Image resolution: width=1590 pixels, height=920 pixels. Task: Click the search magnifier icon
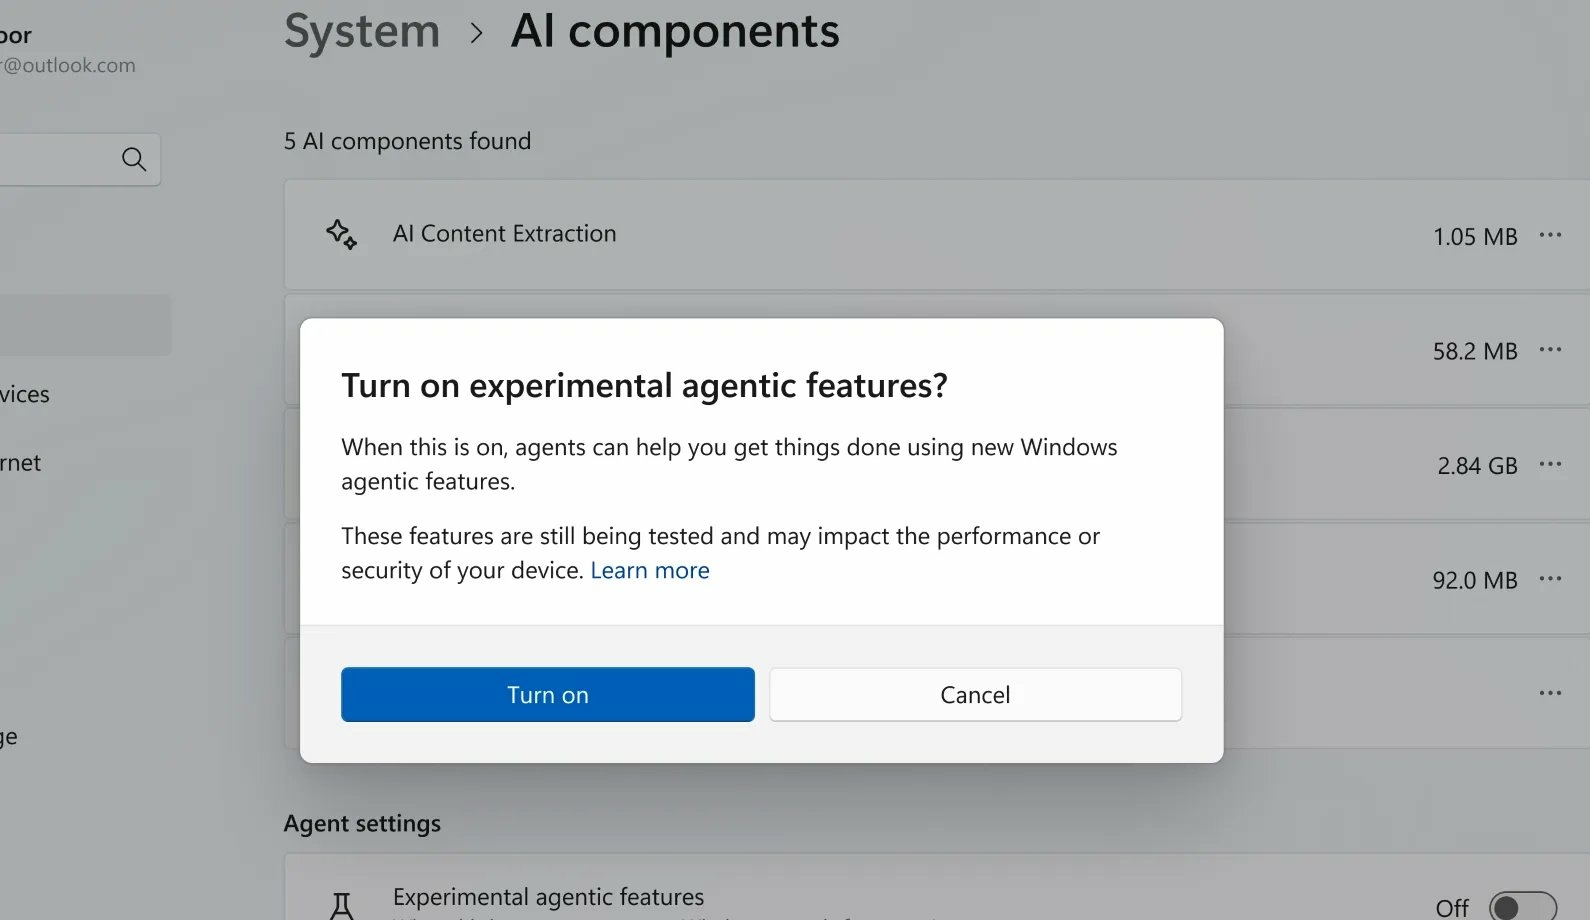point(133,159)
